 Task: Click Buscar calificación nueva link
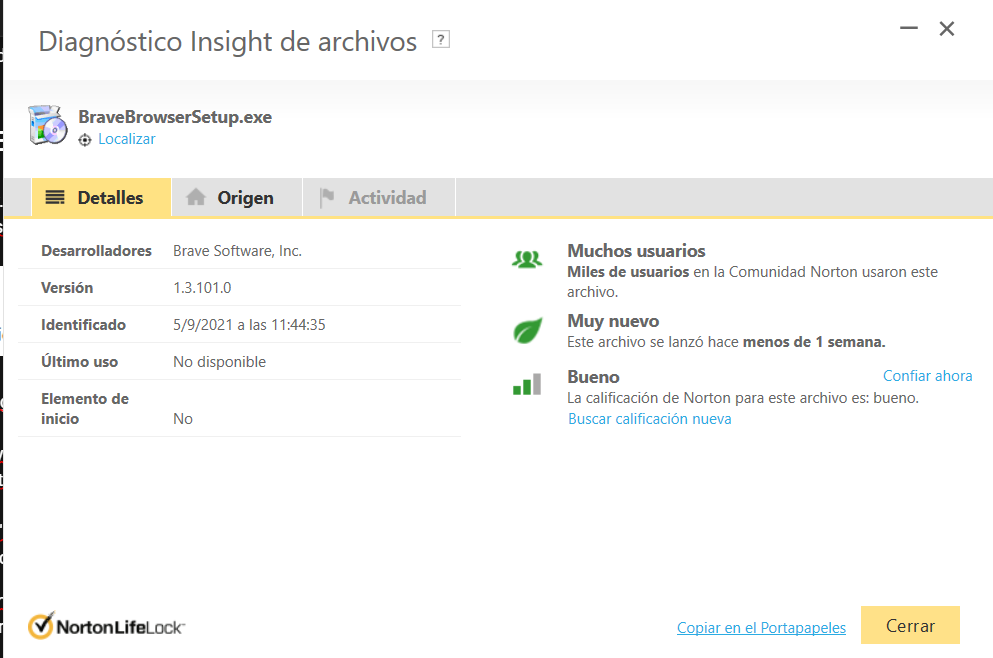pos(650,419)
